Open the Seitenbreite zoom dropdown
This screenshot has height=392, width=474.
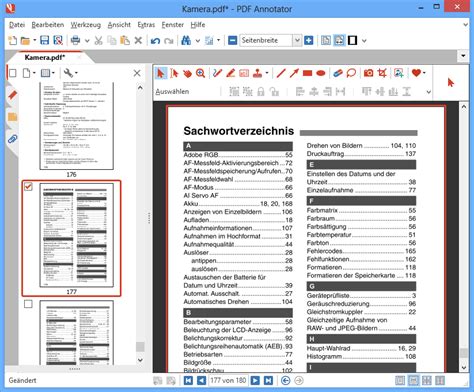pos(297,40)
